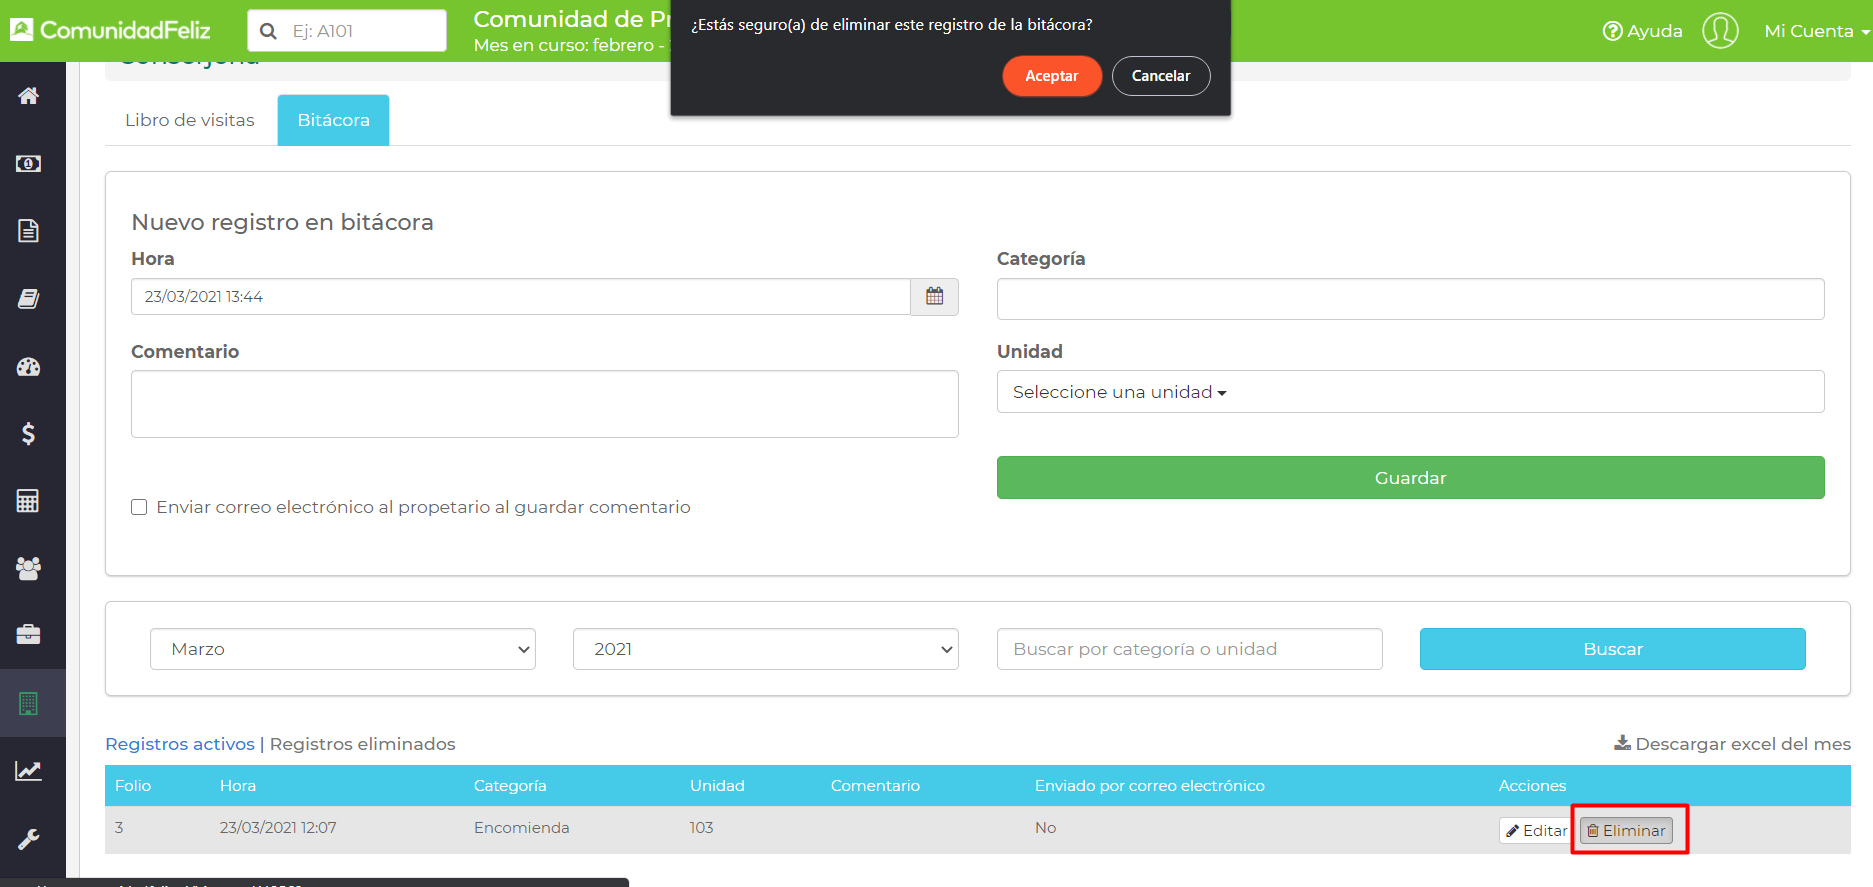Show Registros eliminados list
Screen dimensions: 1873x887
pos(362,744)
